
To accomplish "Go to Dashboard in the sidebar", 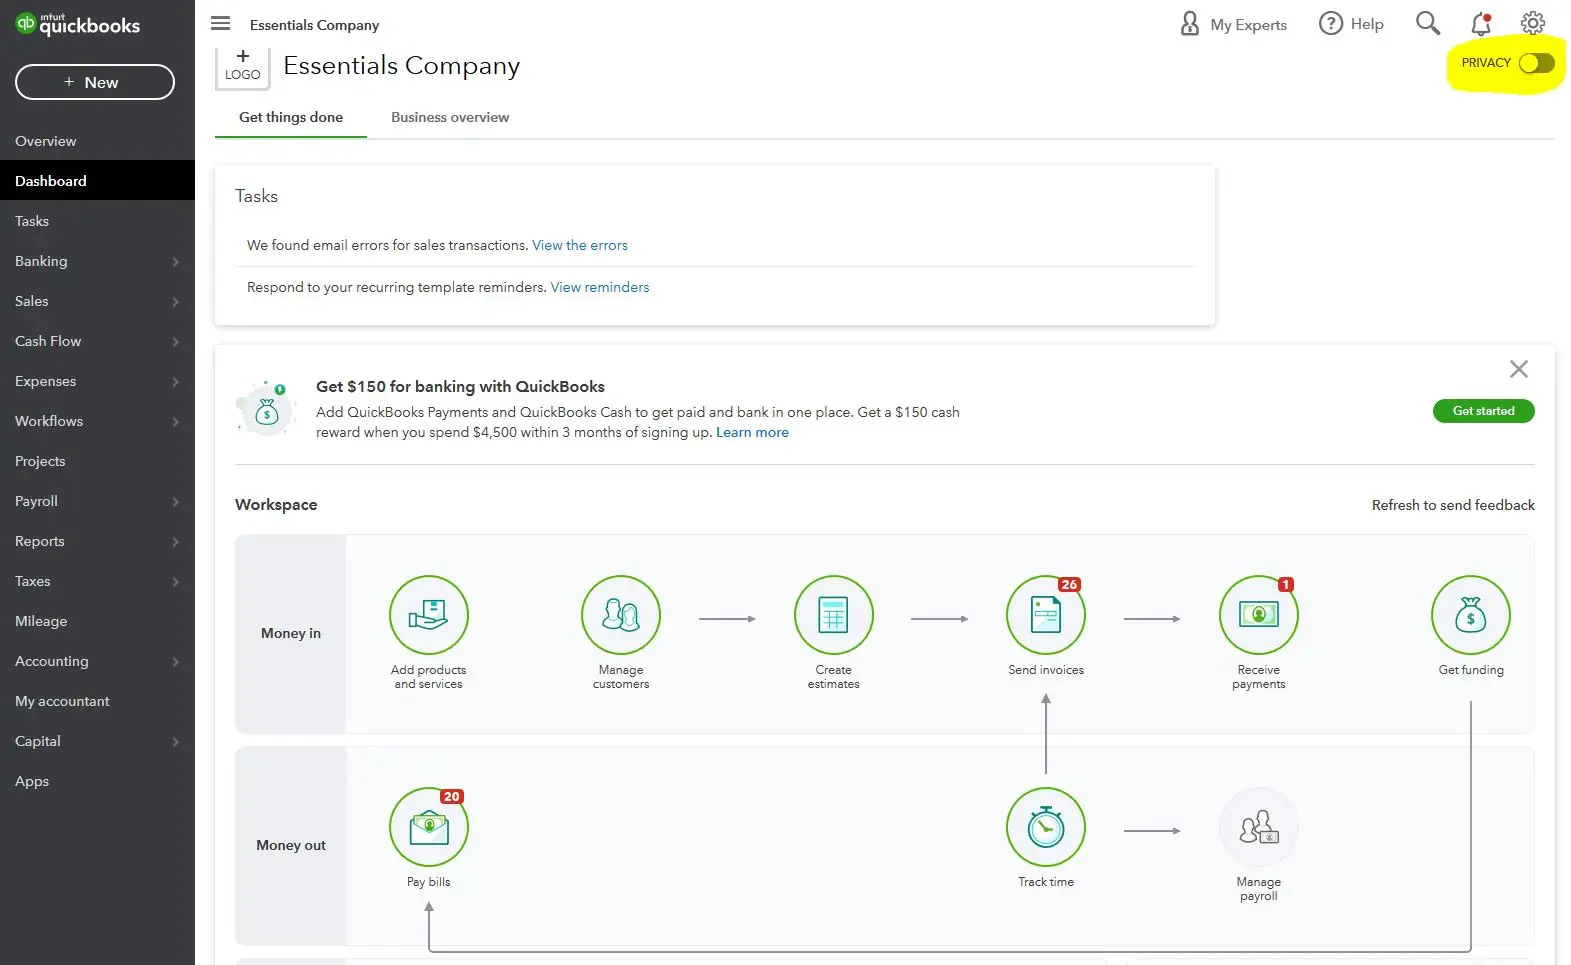I will [97, 181].
